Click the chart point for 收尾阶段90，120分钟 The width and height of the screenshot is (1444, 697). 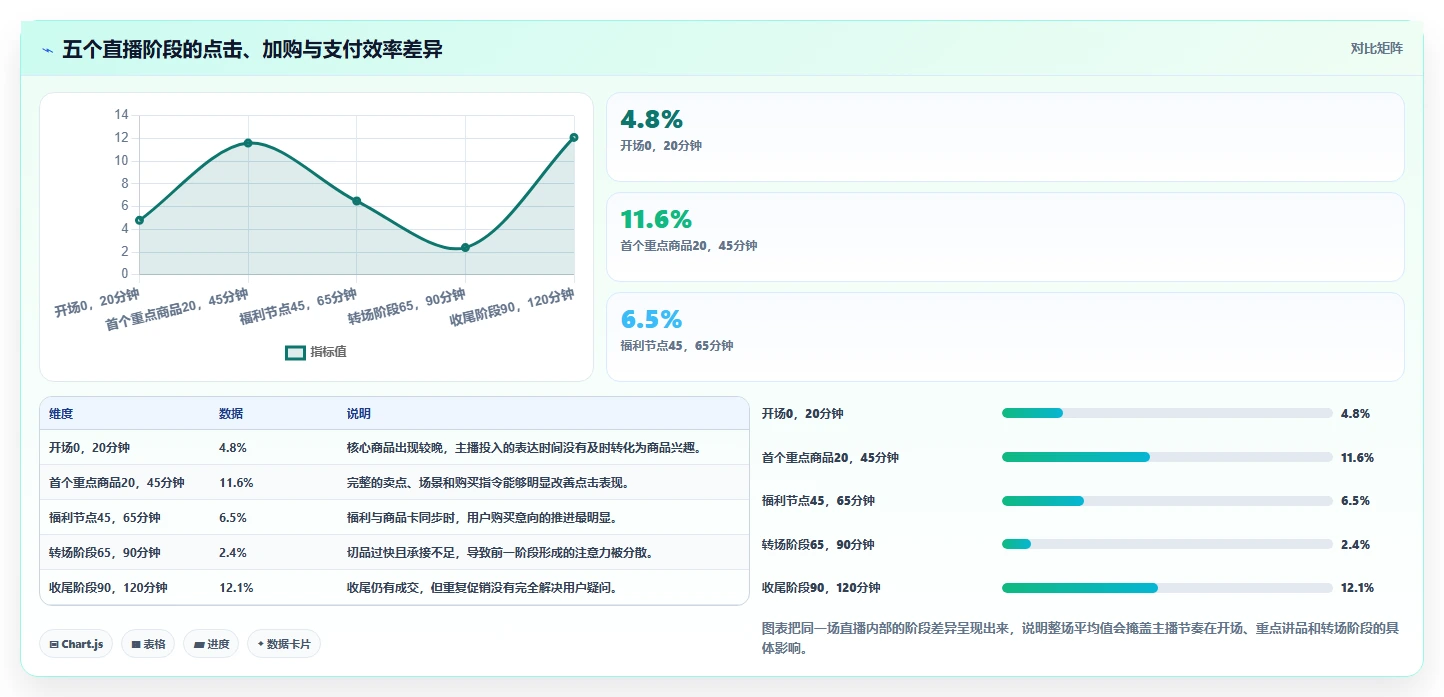tap(574, 137)
